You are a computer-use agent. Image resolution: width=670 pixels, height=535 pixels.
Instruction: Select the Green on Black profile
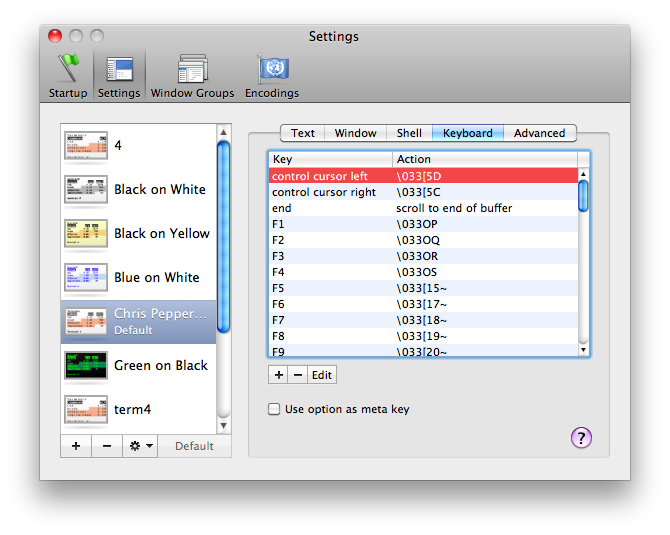click(138, 365)
